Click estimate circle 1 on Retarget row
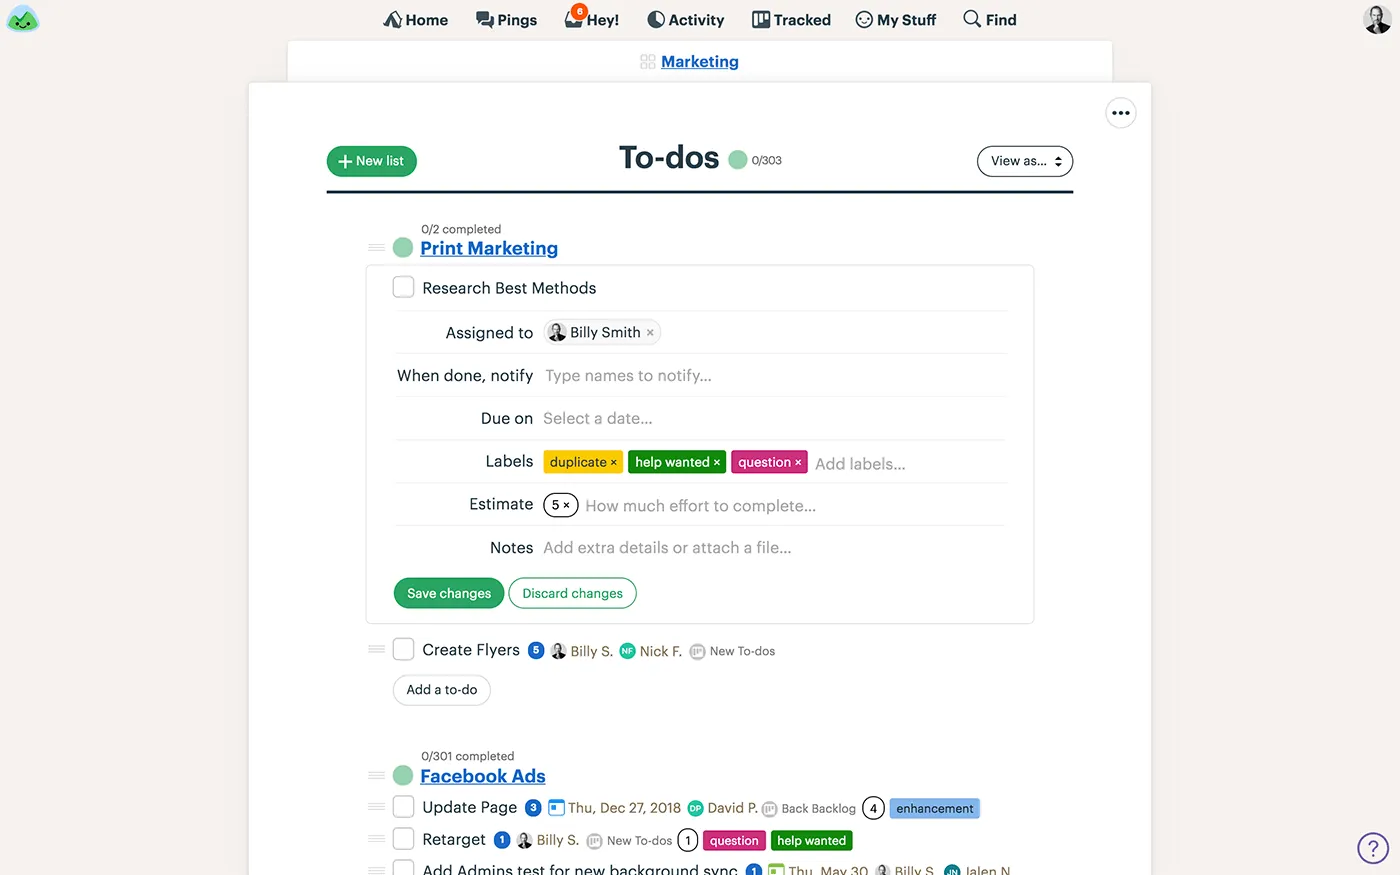This screenshot has height=875, width=1400. (688, 840)
